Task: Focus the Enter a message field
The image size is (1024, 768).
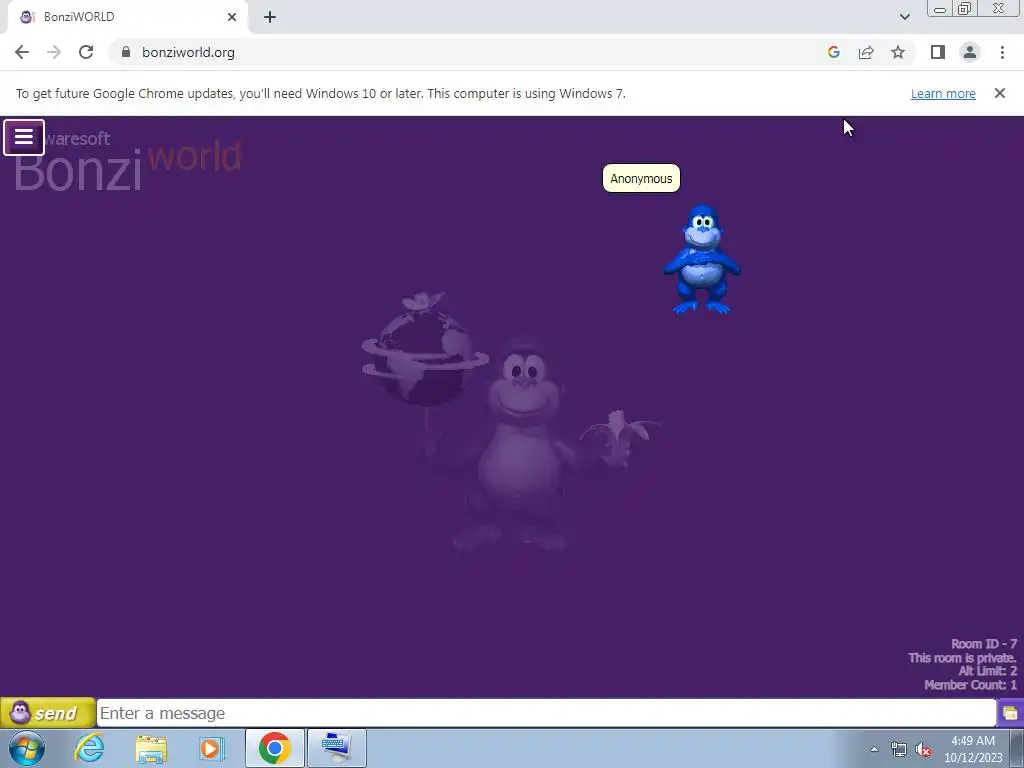Action: click(546, 712)
